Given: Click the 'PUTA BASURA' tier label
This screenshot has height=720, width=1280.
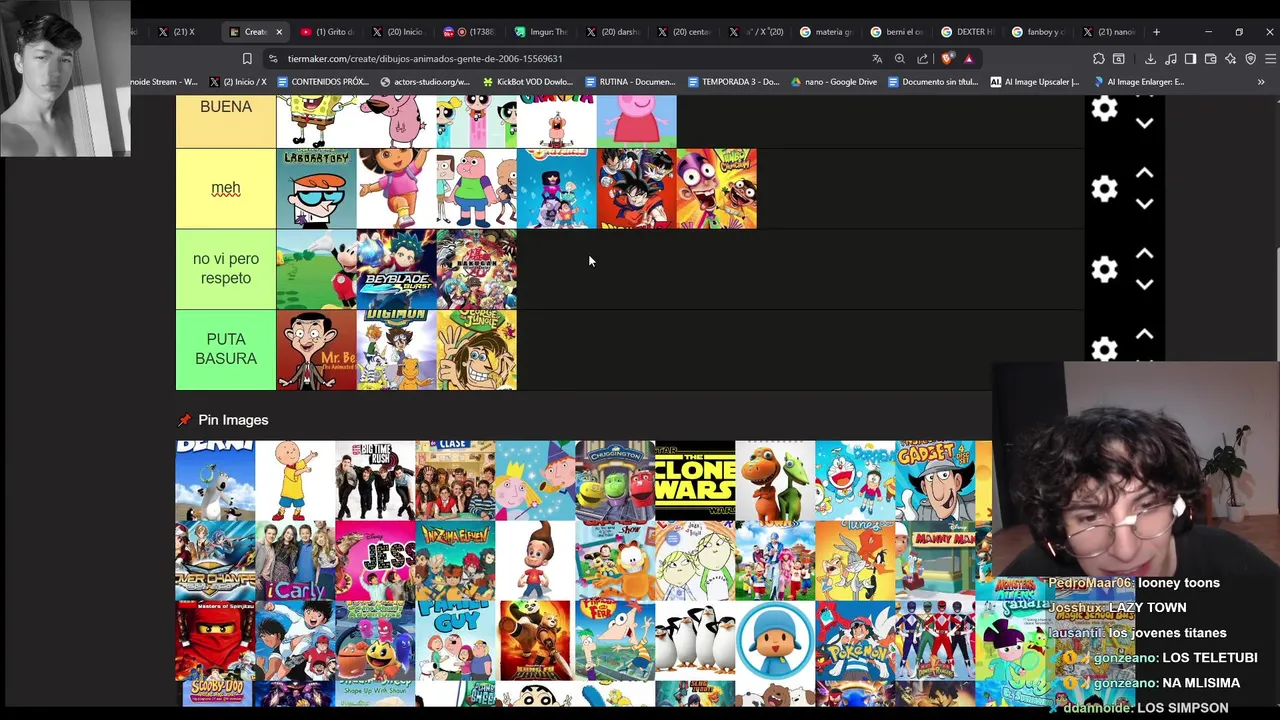Looking at the screenshot, I should click(x=226, y=349).
